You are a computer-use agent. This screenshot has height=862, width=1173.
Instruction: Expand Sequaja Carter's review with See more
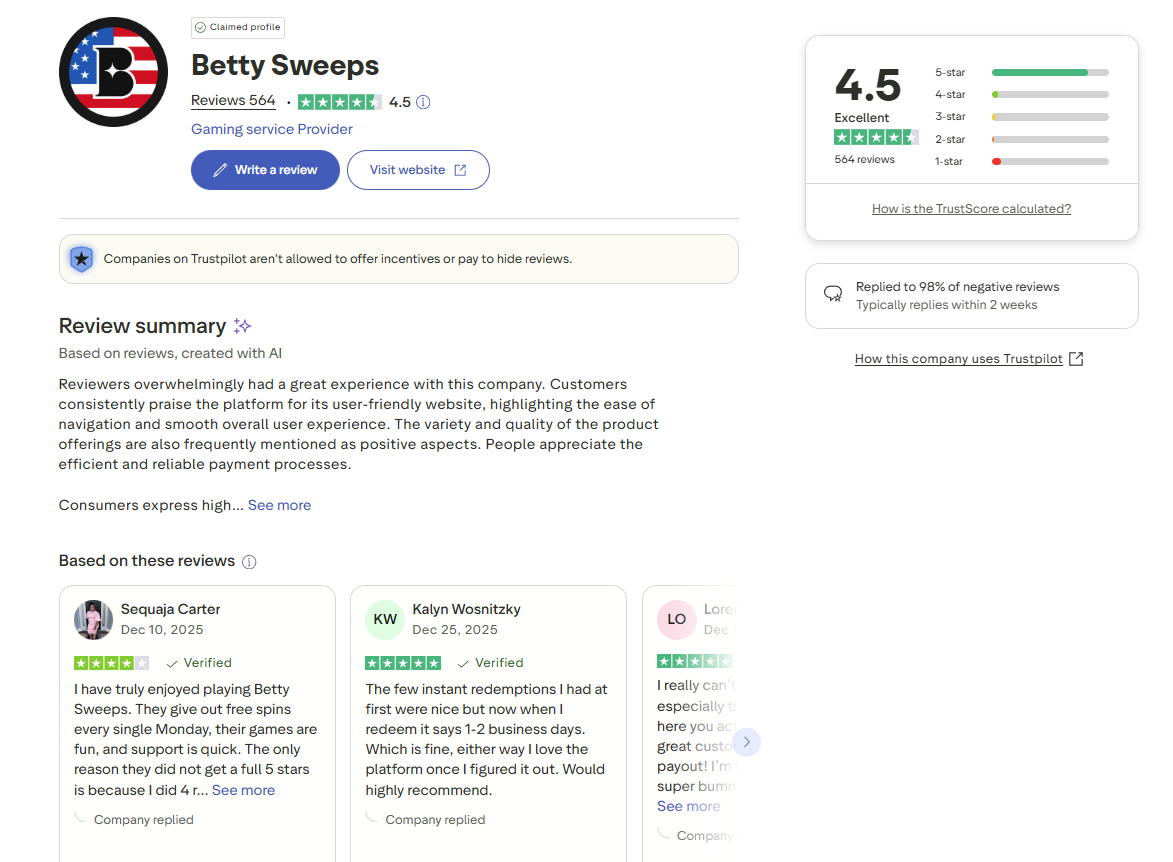pyautogui.click(x=243, y=790)
